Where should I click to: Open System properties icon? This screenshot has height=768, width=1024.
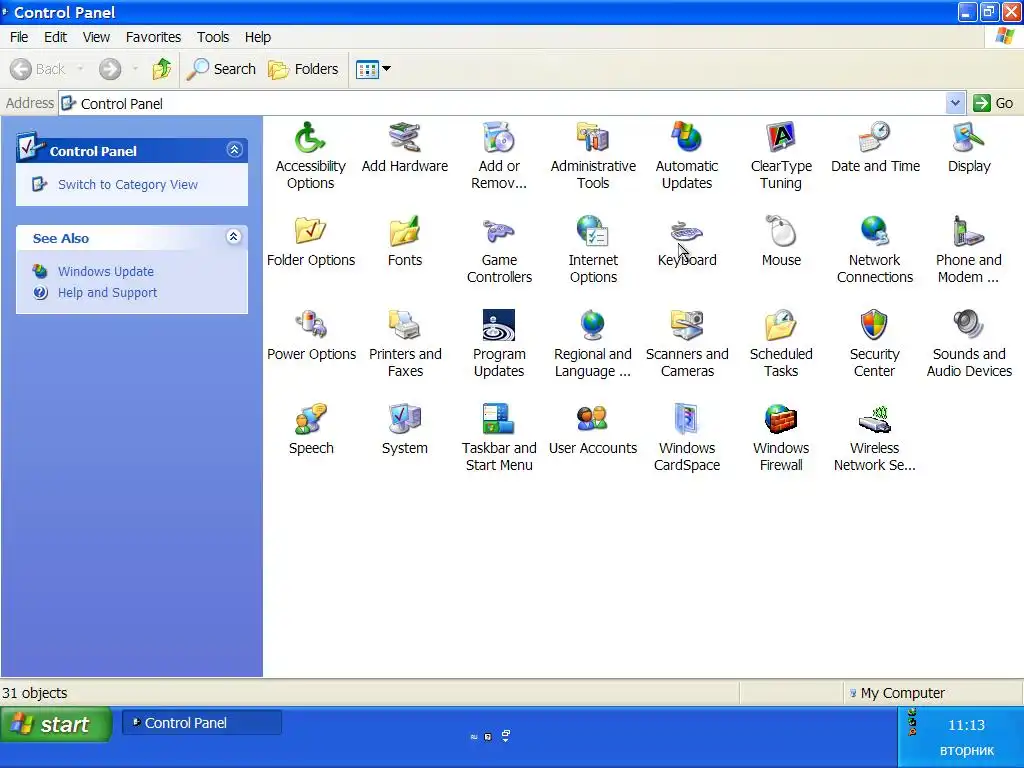(405, 430)
